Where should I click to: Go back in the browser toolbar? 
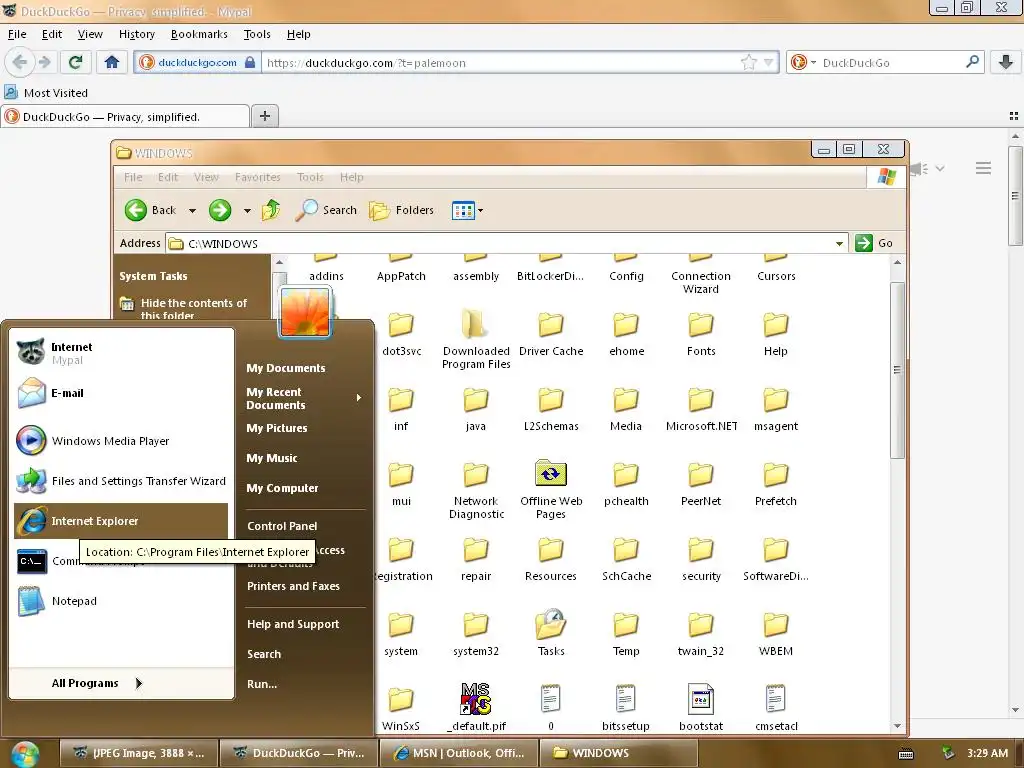click(x=20, y=62)
